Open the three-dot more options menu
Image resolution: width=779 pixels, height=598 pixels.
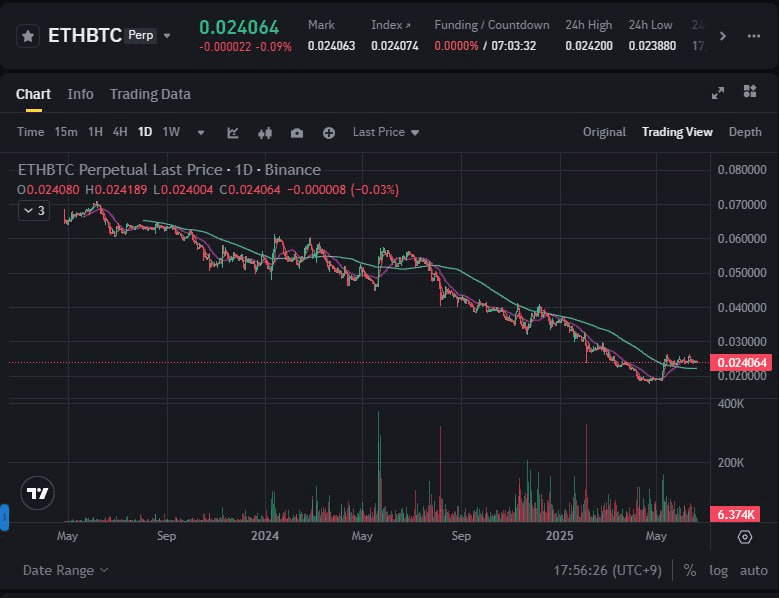754,36
